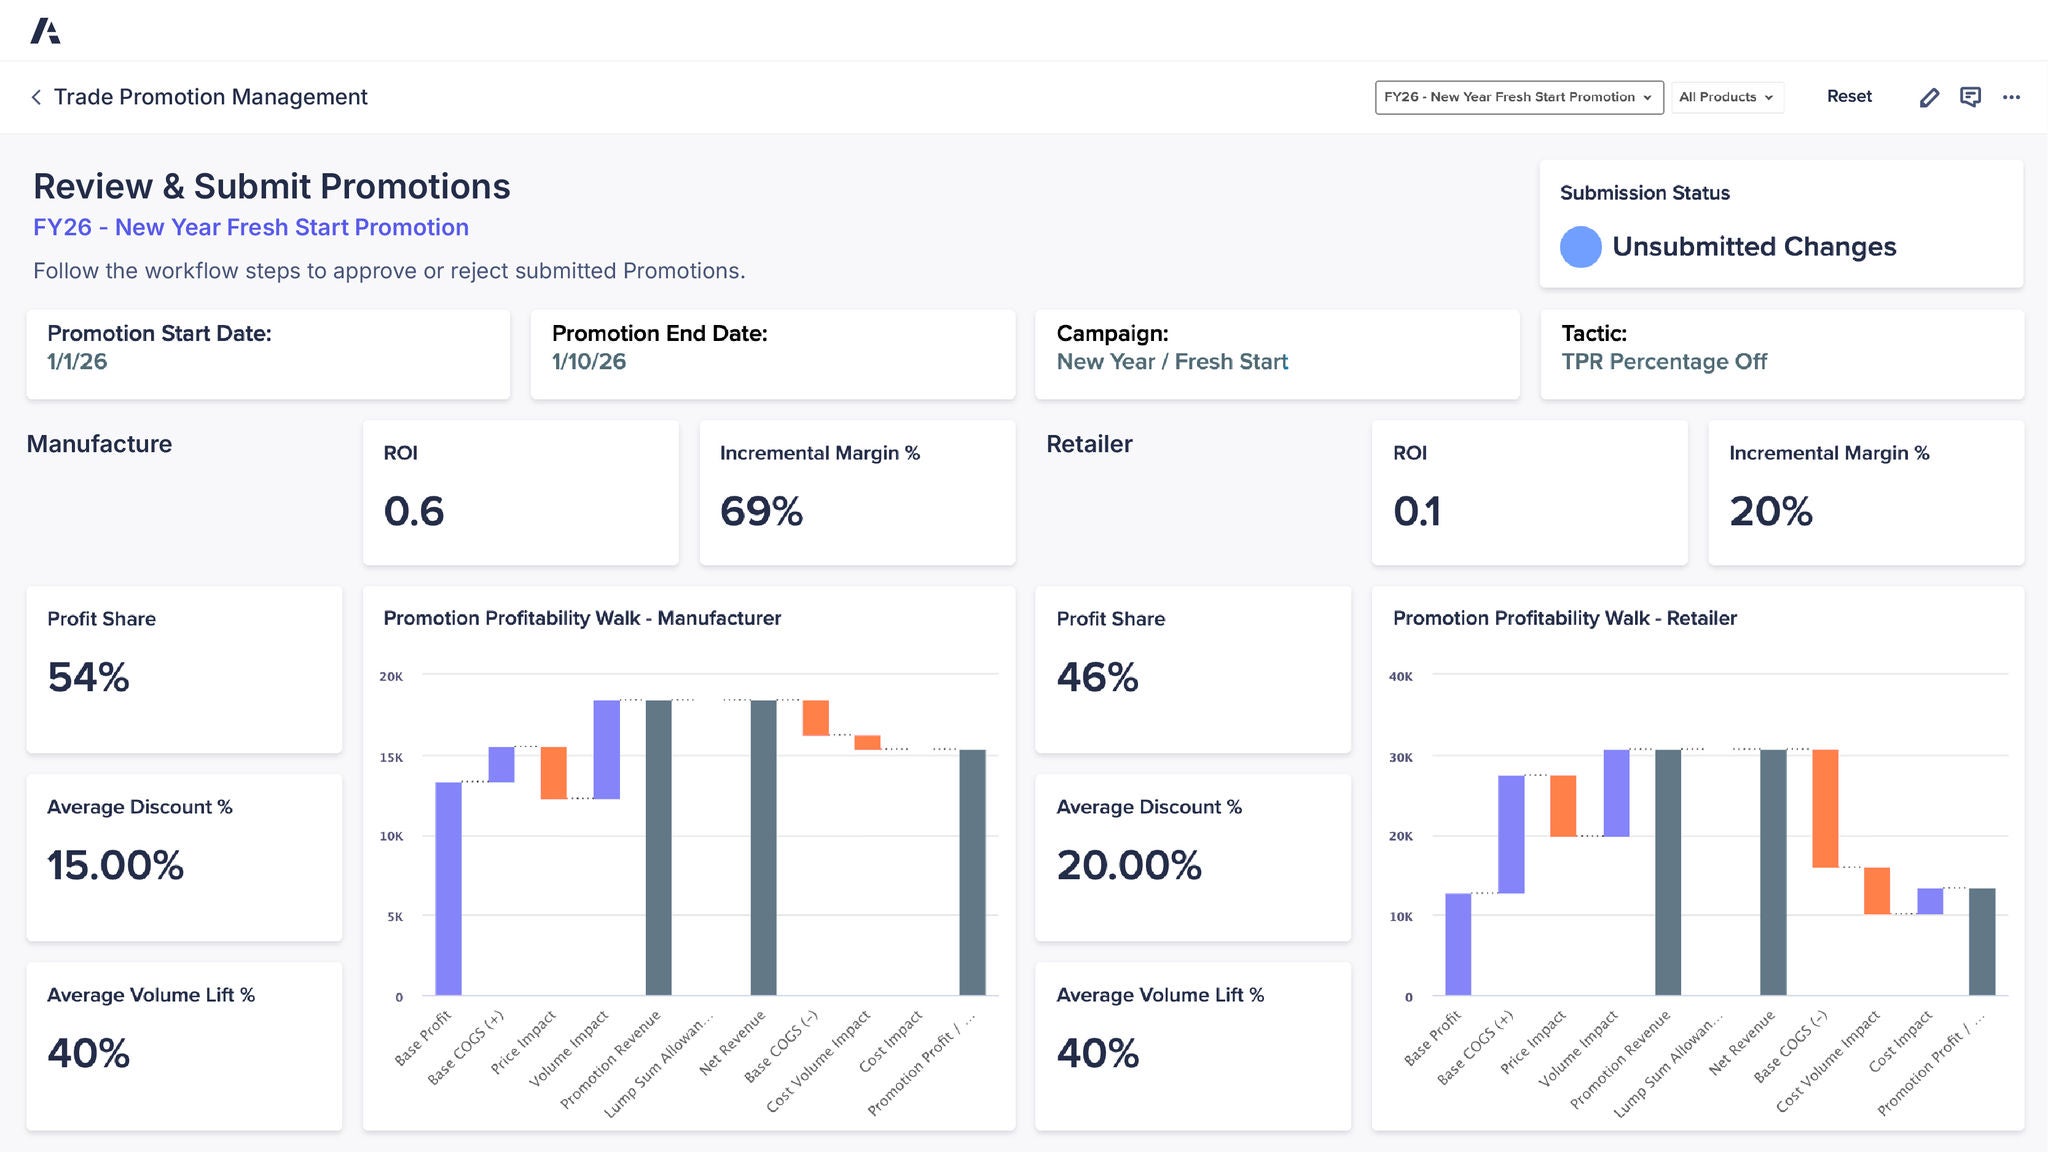Open the comments panel icon
This screenshot has width=2048, height=1152.
coord(1971,97)
